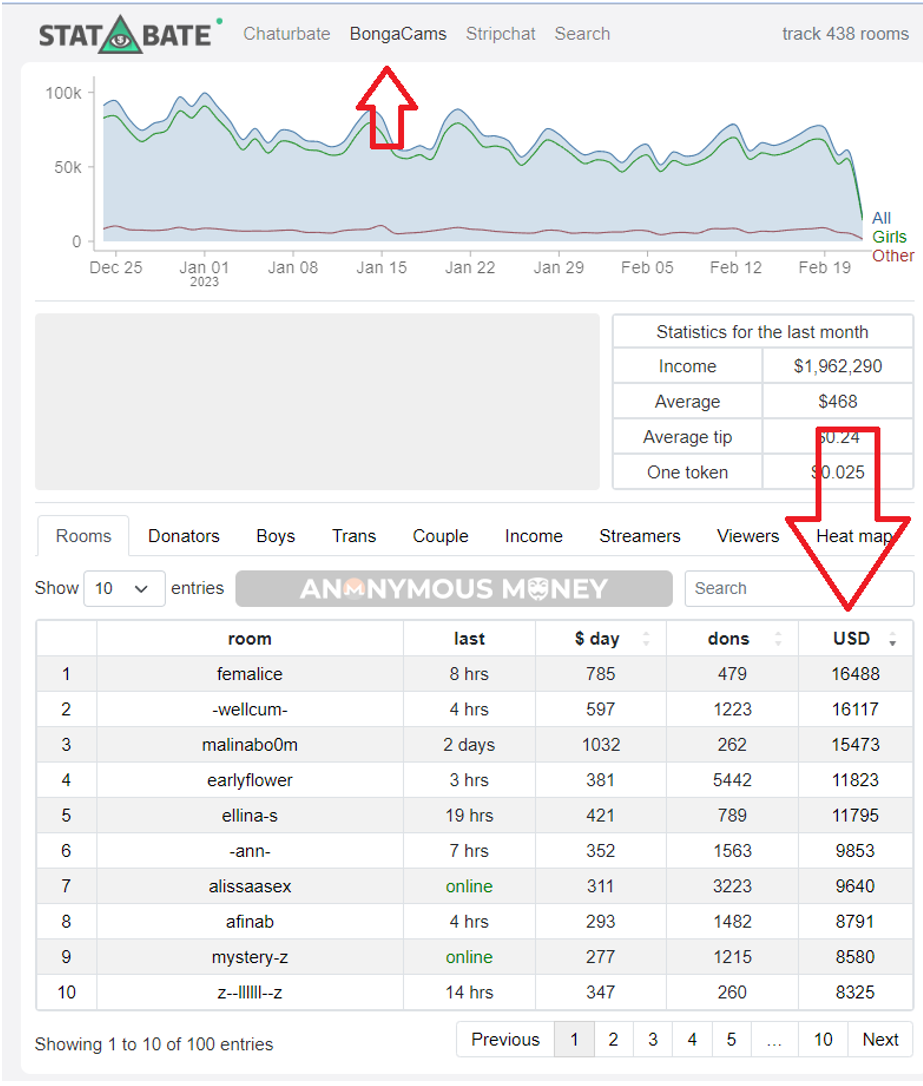
Task: Click online status for alissaasex
Action: click(x=469, y=886)
